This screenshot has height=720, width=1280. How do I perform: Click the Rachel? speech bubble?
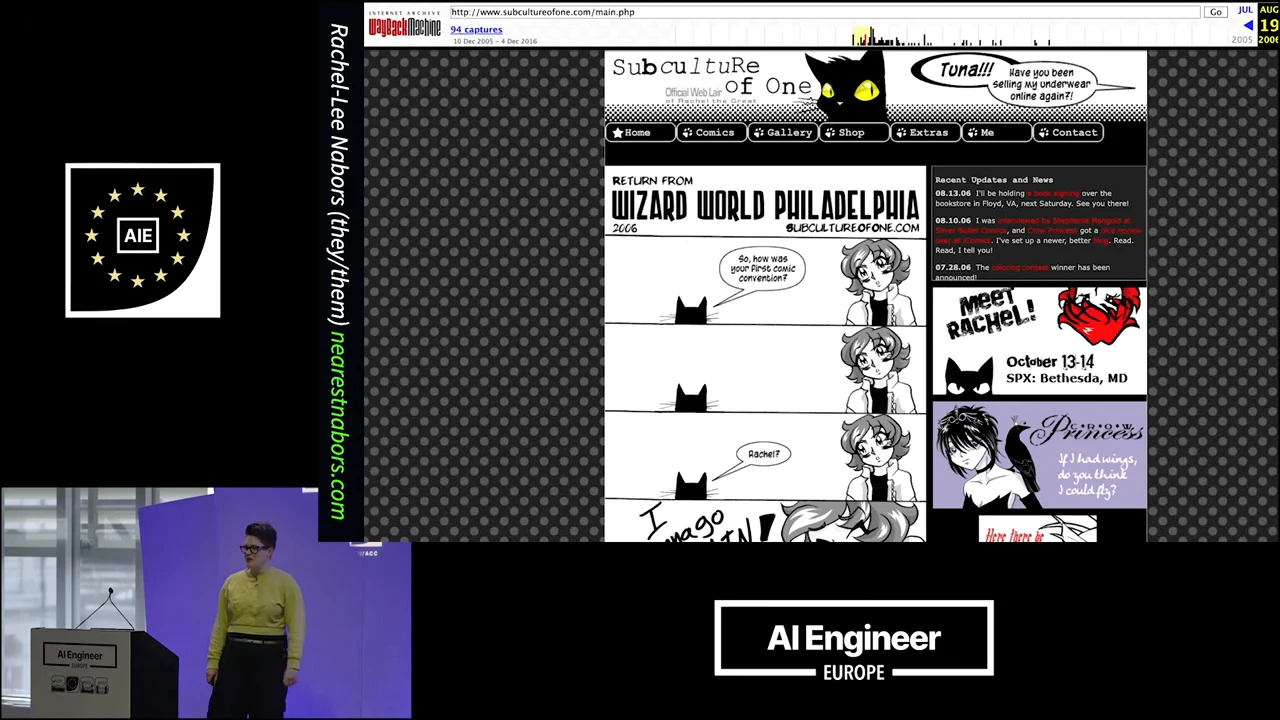click(764, 455)
